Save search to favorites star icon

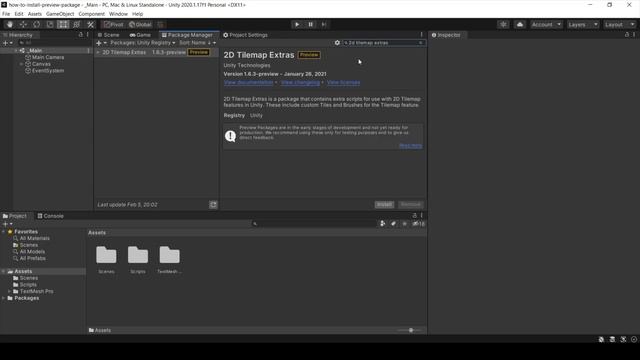click(404, 224)
